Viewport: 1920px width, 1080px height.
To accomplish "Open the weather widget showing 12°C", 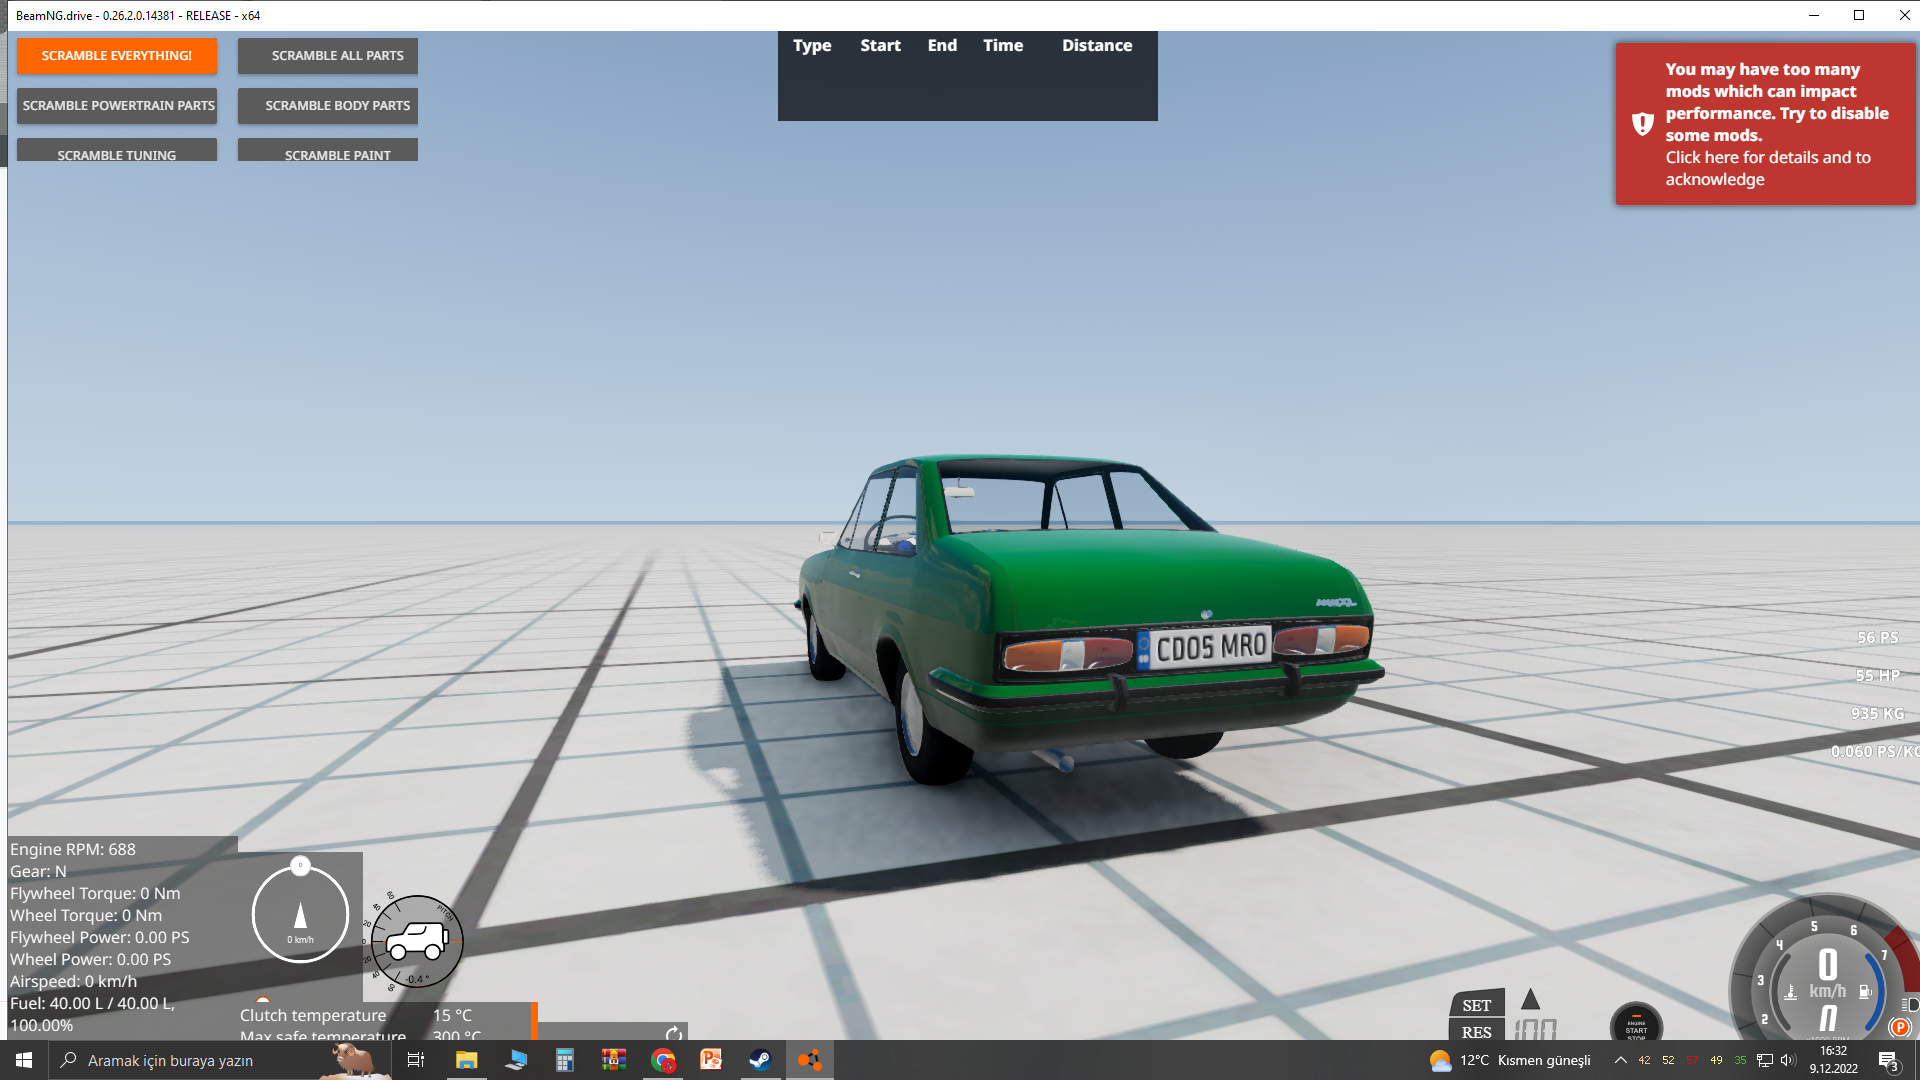I will click(x=1510, y=1060).
